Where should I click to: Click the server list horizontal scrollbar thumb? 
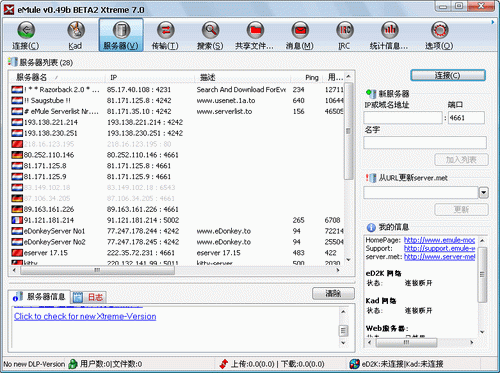click(97, 270)
